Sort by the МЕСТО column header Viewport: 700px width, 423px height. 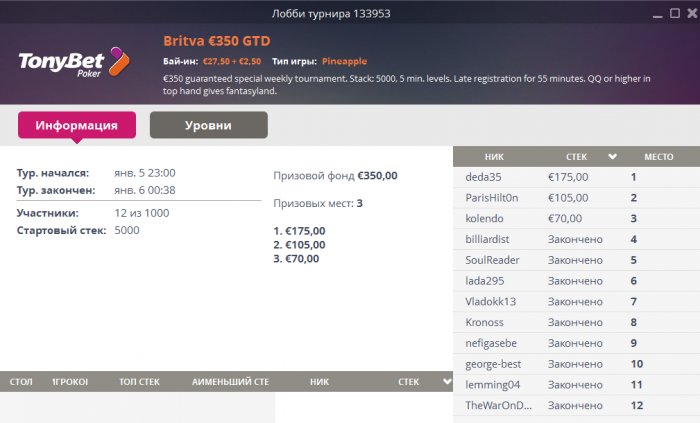(658, 157)
